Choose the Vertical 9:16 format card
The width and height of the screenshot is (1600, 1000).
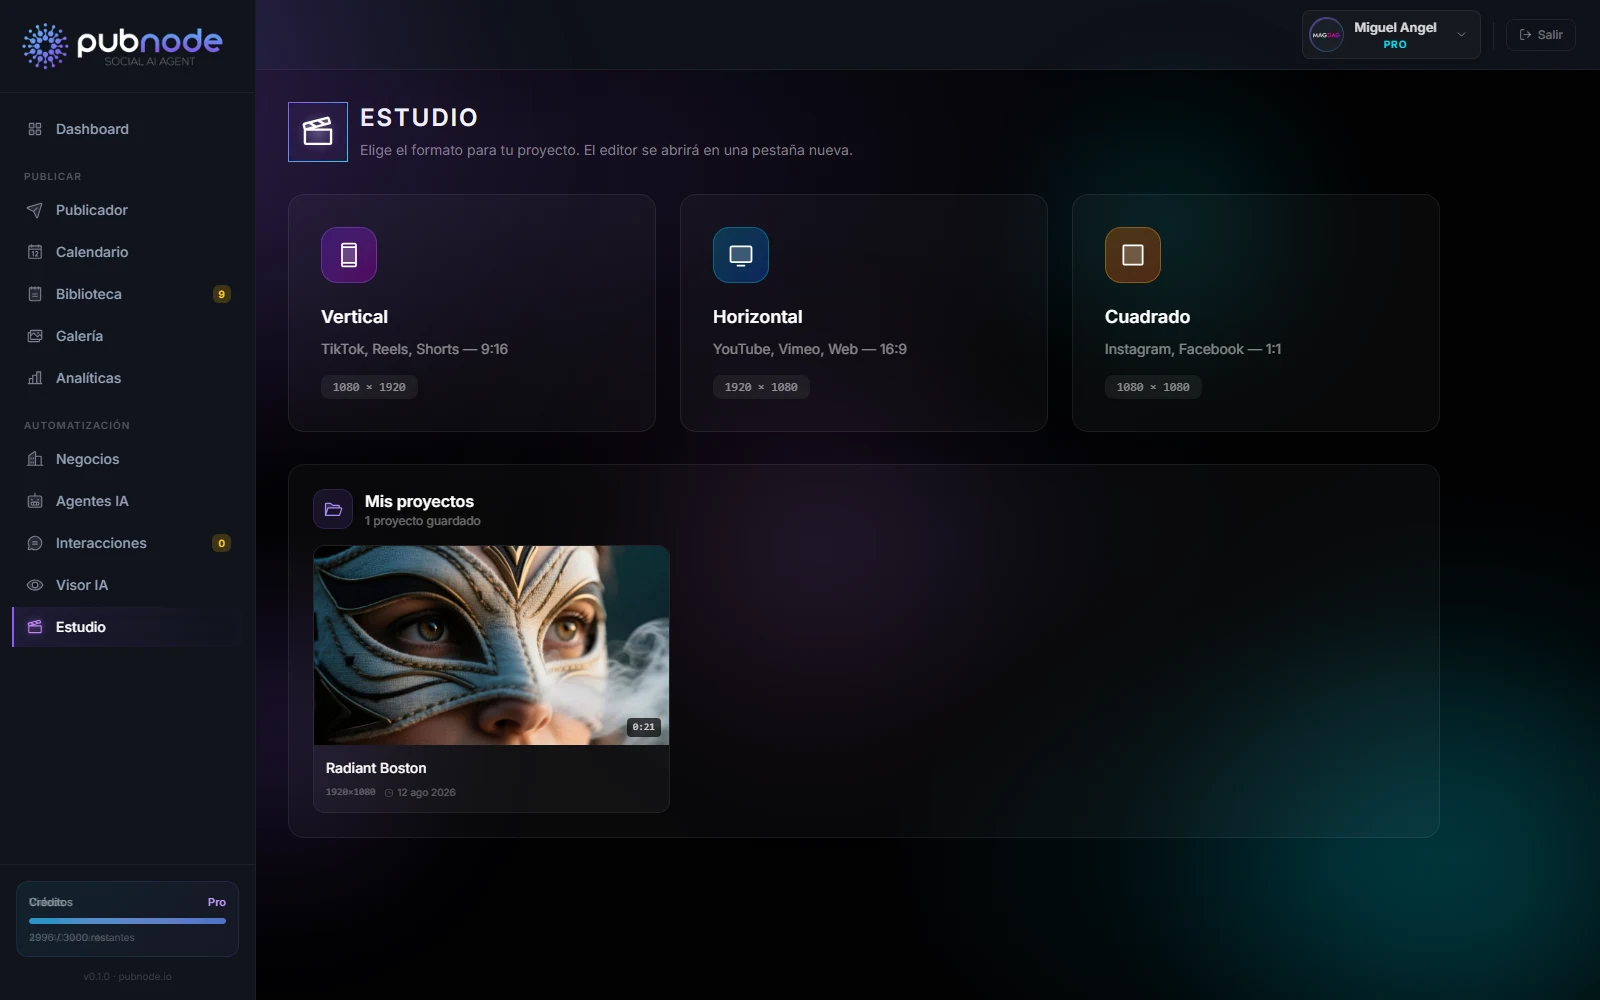[472, 313]
